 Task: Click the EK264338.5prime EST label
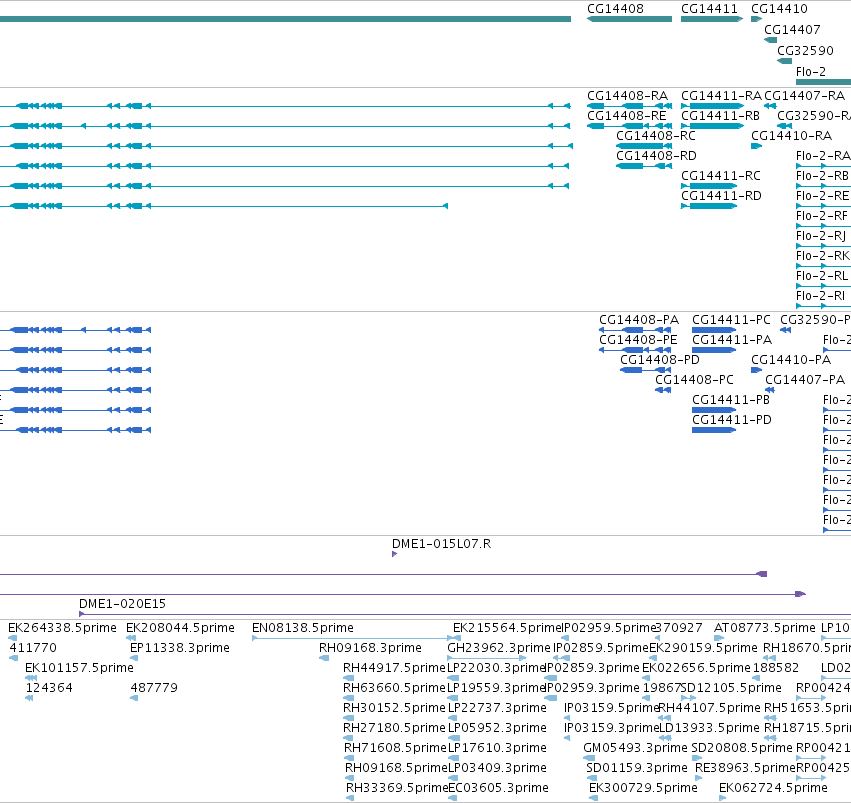click(62, 628)
